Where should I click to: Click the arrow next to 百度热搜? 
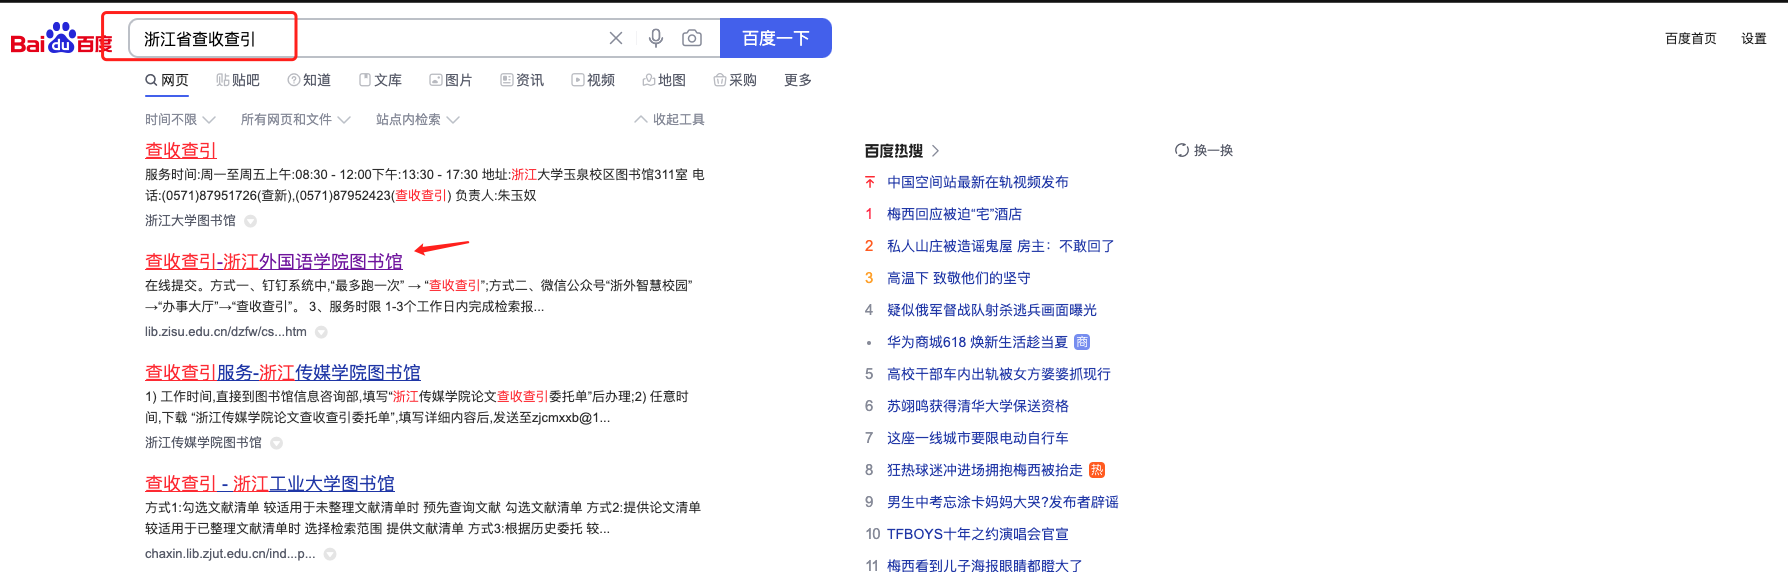[936, 150]
